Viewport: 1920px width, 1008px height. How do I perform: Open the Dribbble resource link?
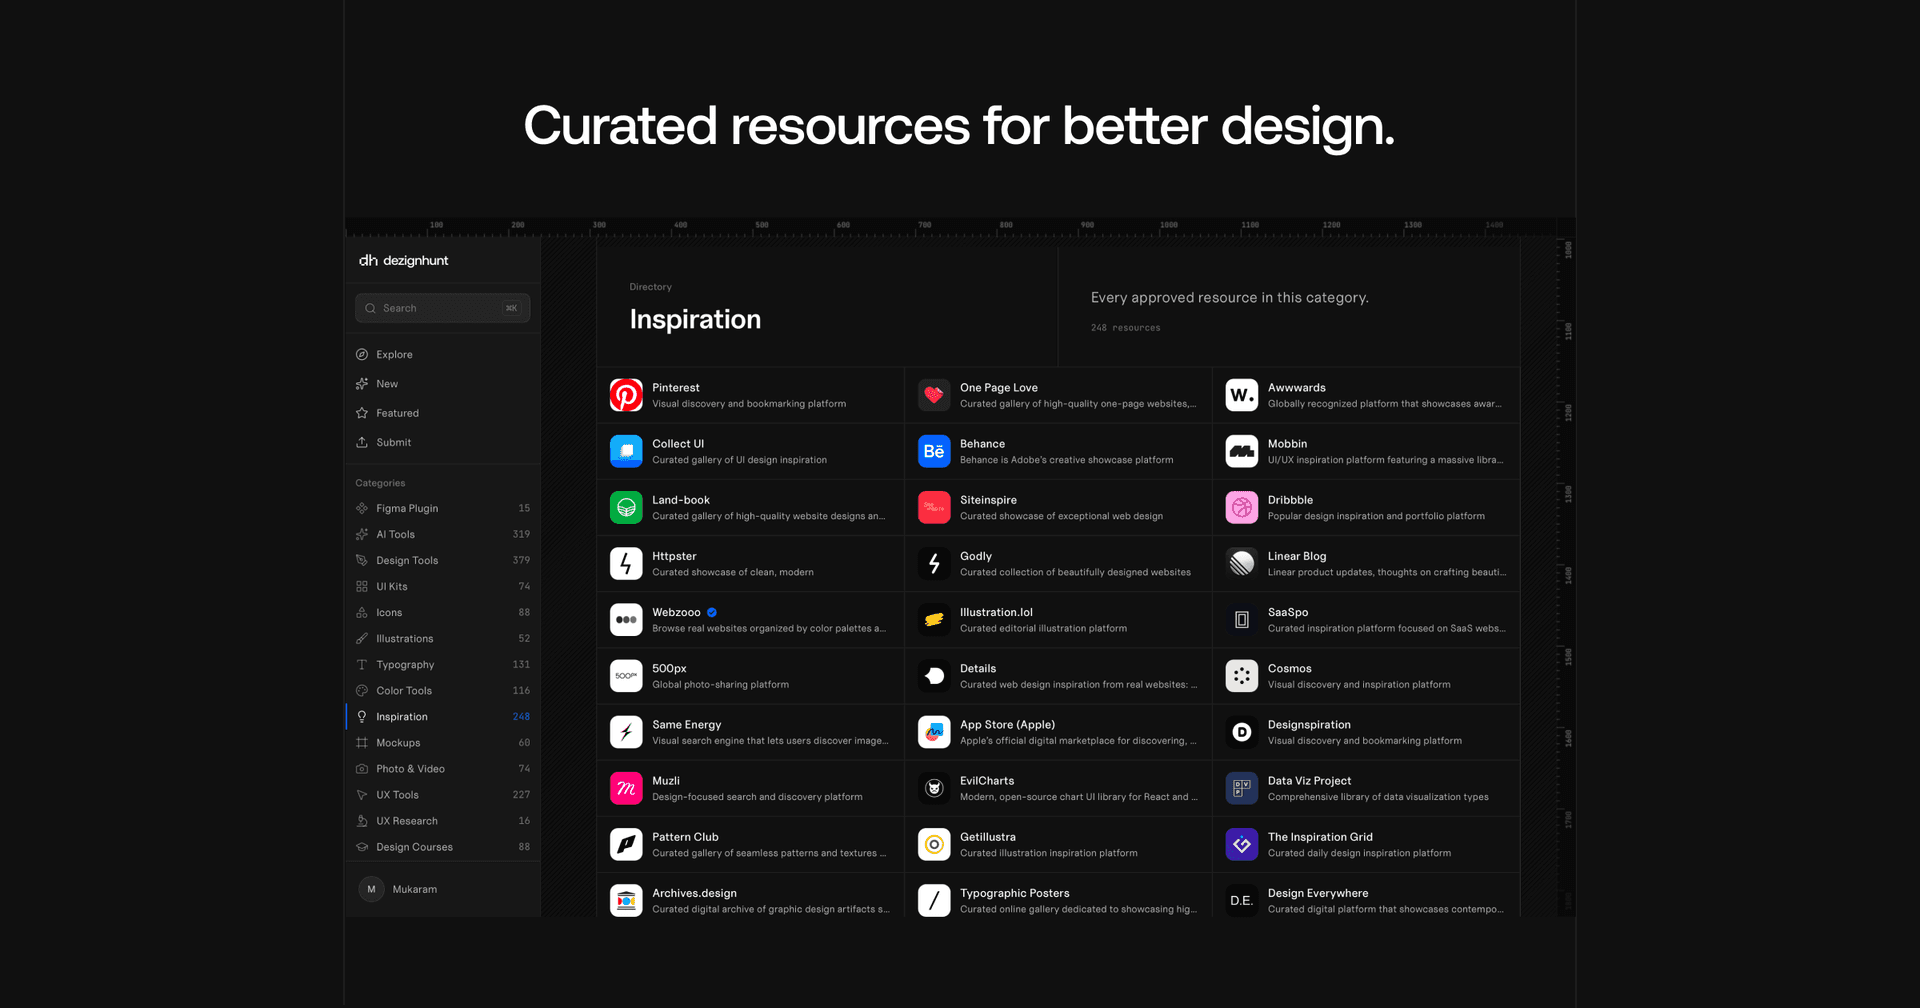tap(1367, 507)
